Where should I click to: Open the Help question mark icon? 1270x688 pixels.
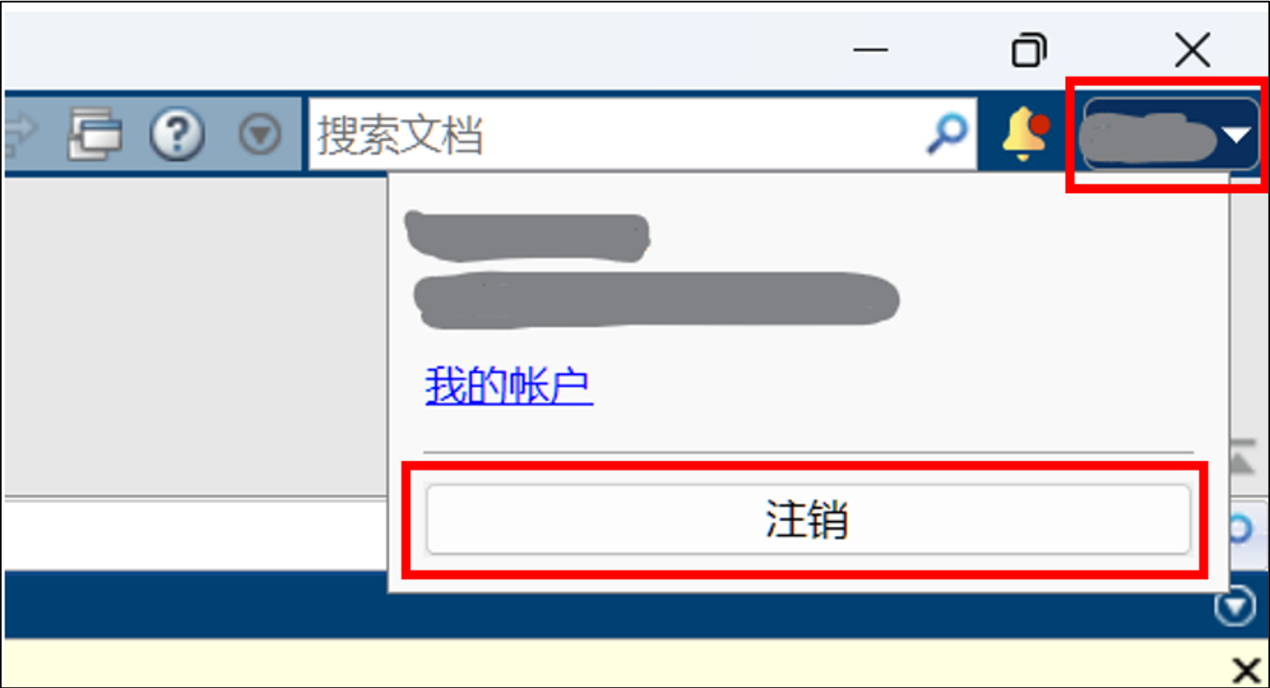pos(177,134)
